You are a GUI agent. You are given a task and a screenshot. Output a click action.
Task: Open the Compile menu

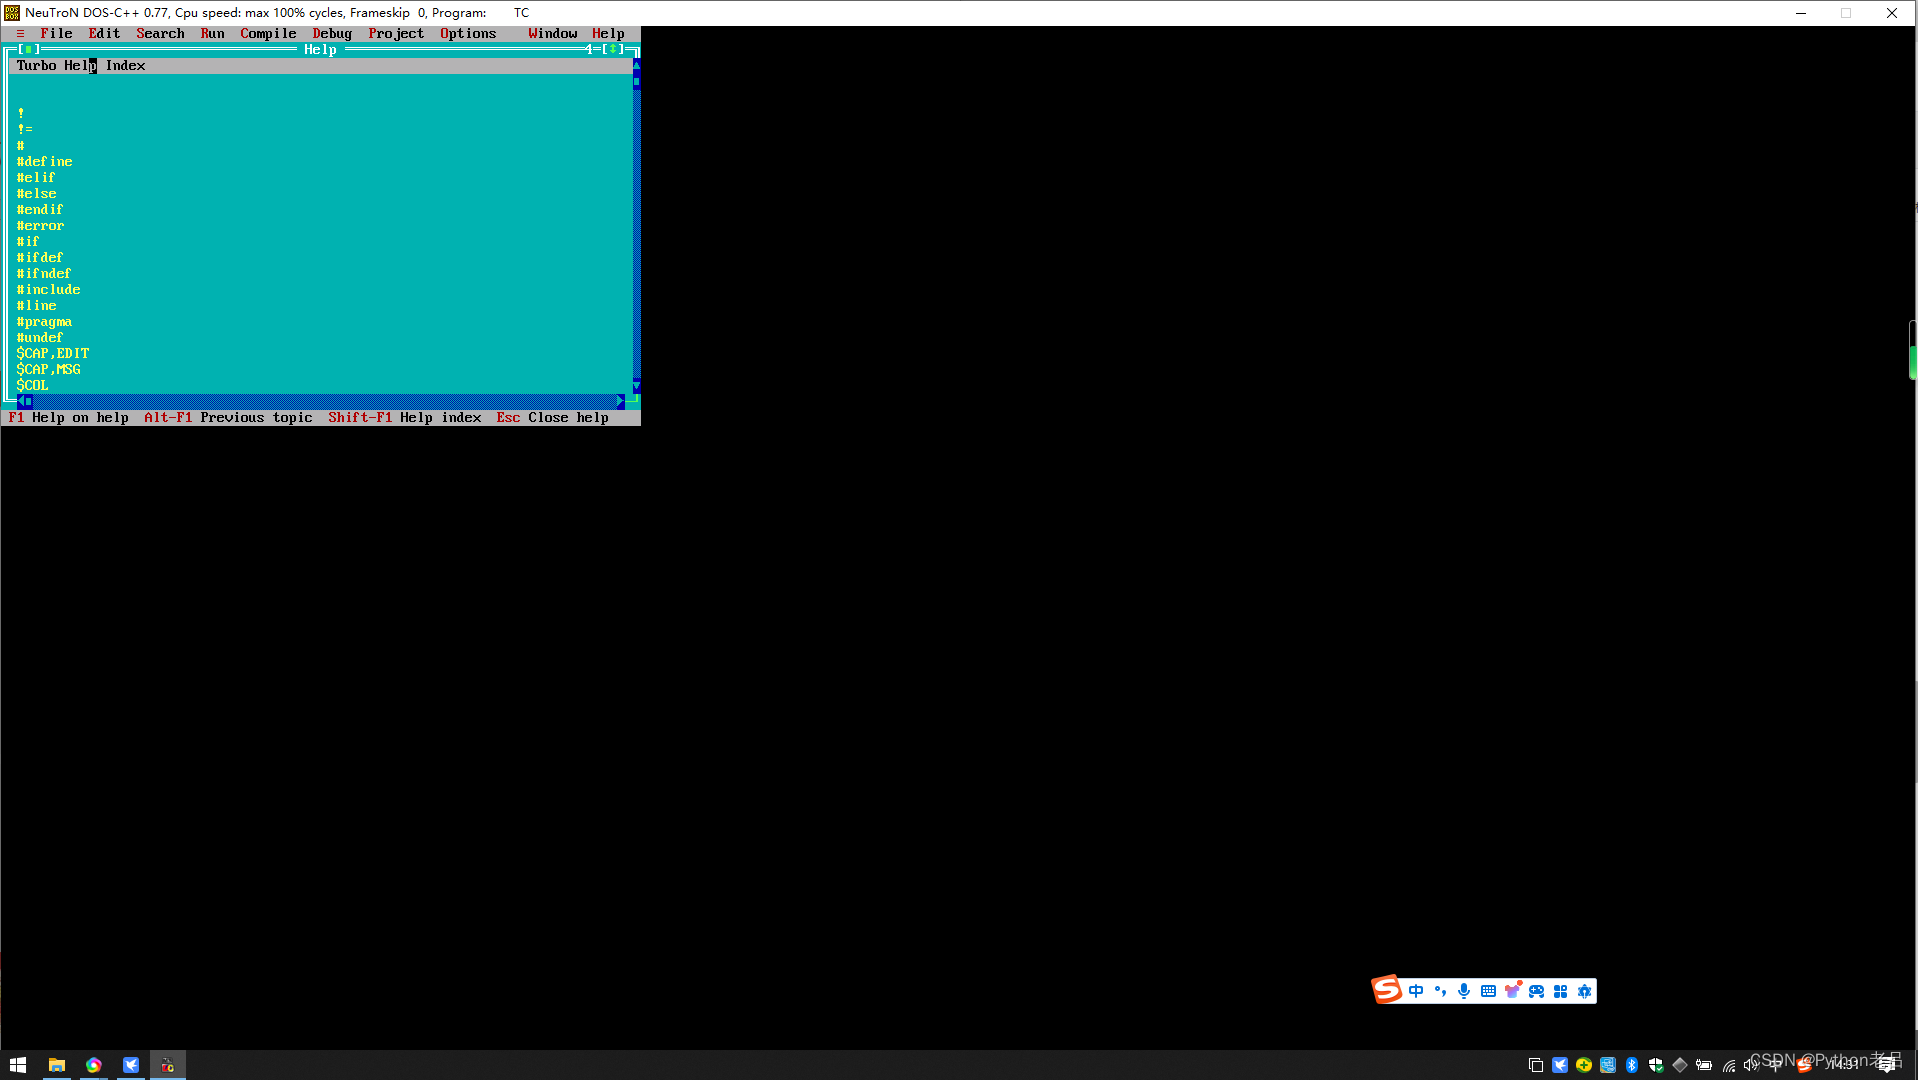pos(267,33)
